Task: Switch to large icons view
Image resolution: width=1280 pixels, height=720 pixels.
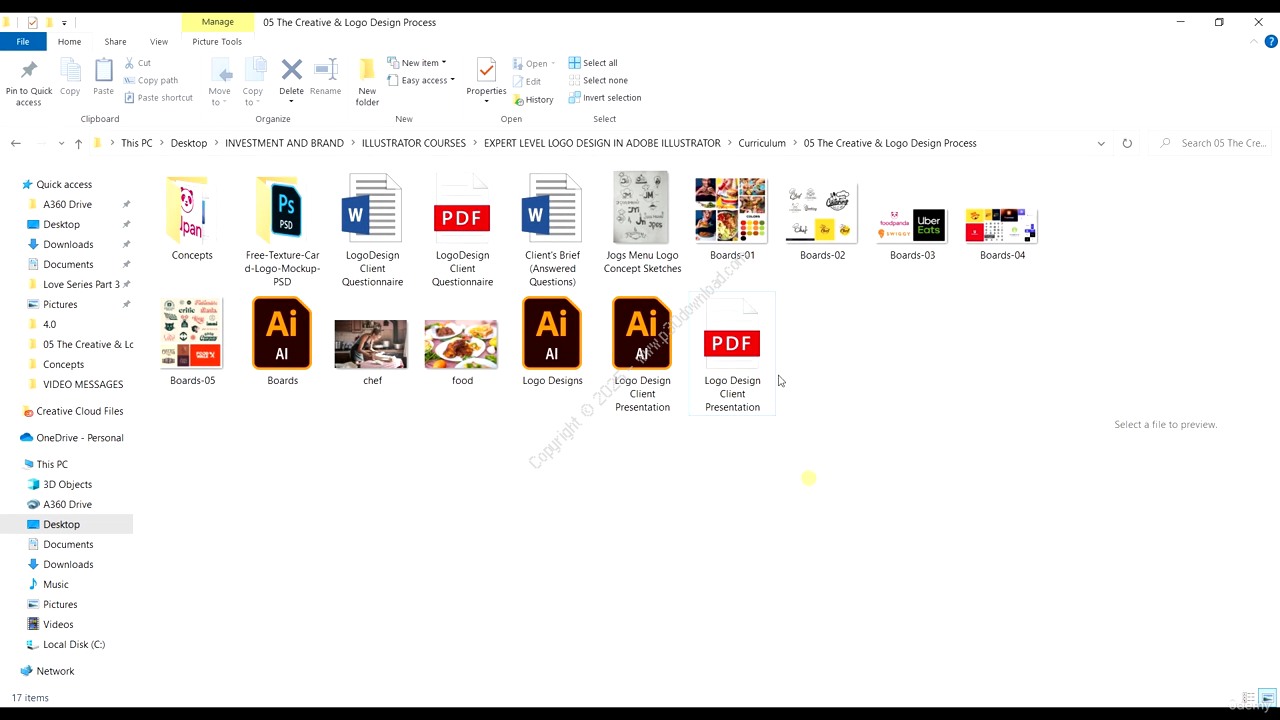Action: tap(1267, 697)
